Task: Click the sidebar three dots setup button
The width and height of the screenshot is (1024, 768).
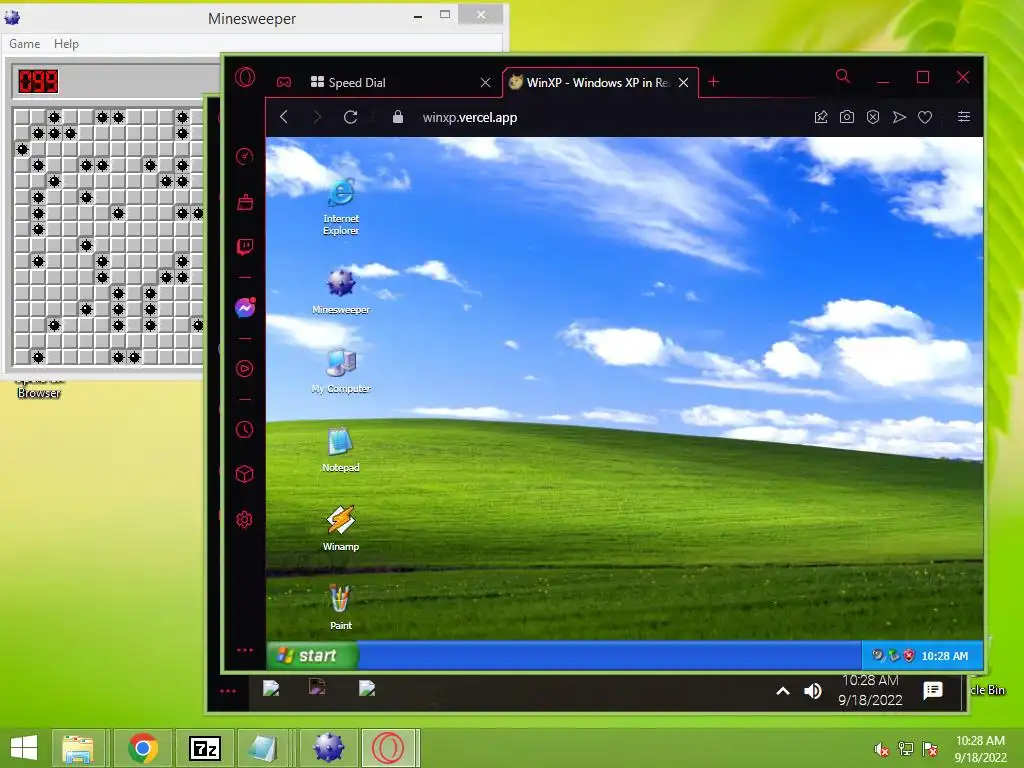Action: tap(245, 650)
